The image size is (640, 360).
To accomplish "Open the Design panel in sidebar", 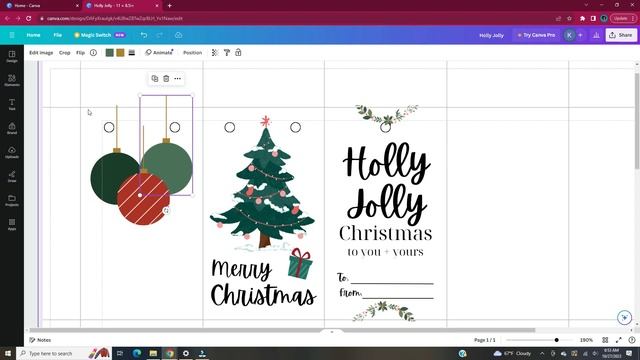I will 12,56.
